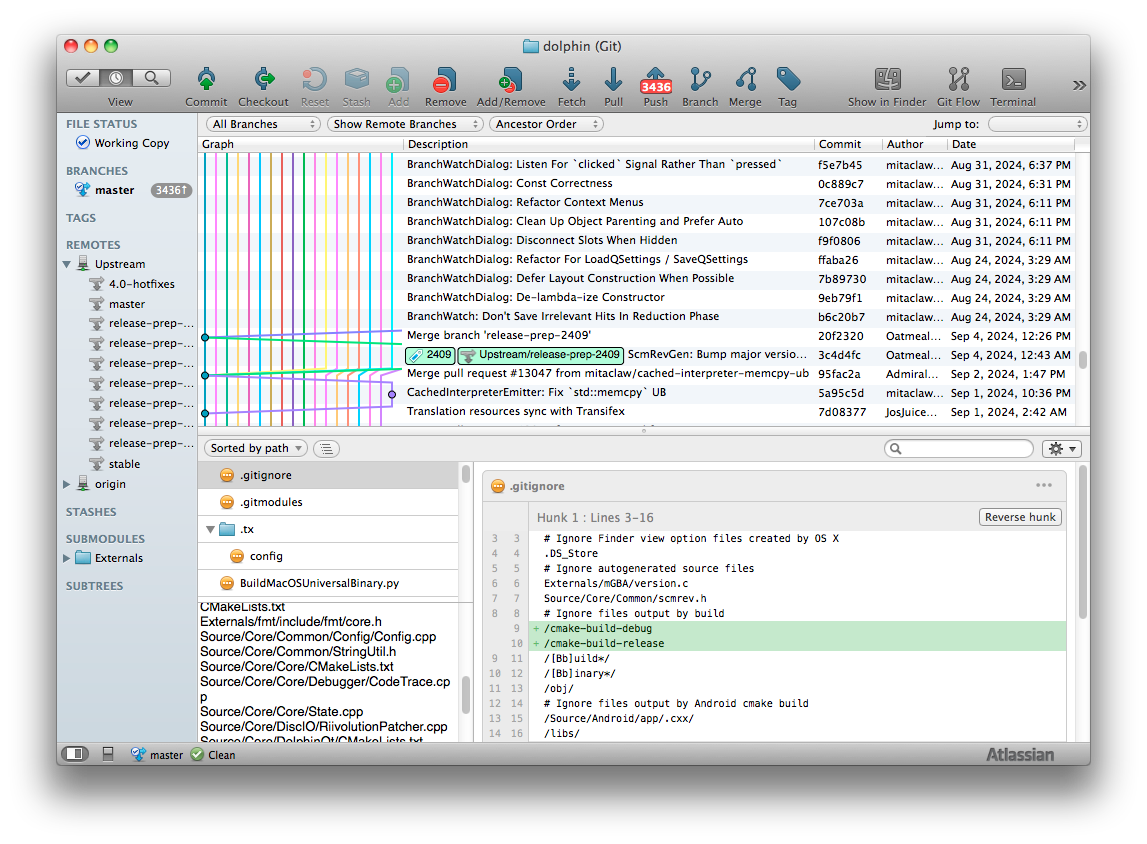
Task: Select Upstream stable remote branch
Action: pos(124,464)
